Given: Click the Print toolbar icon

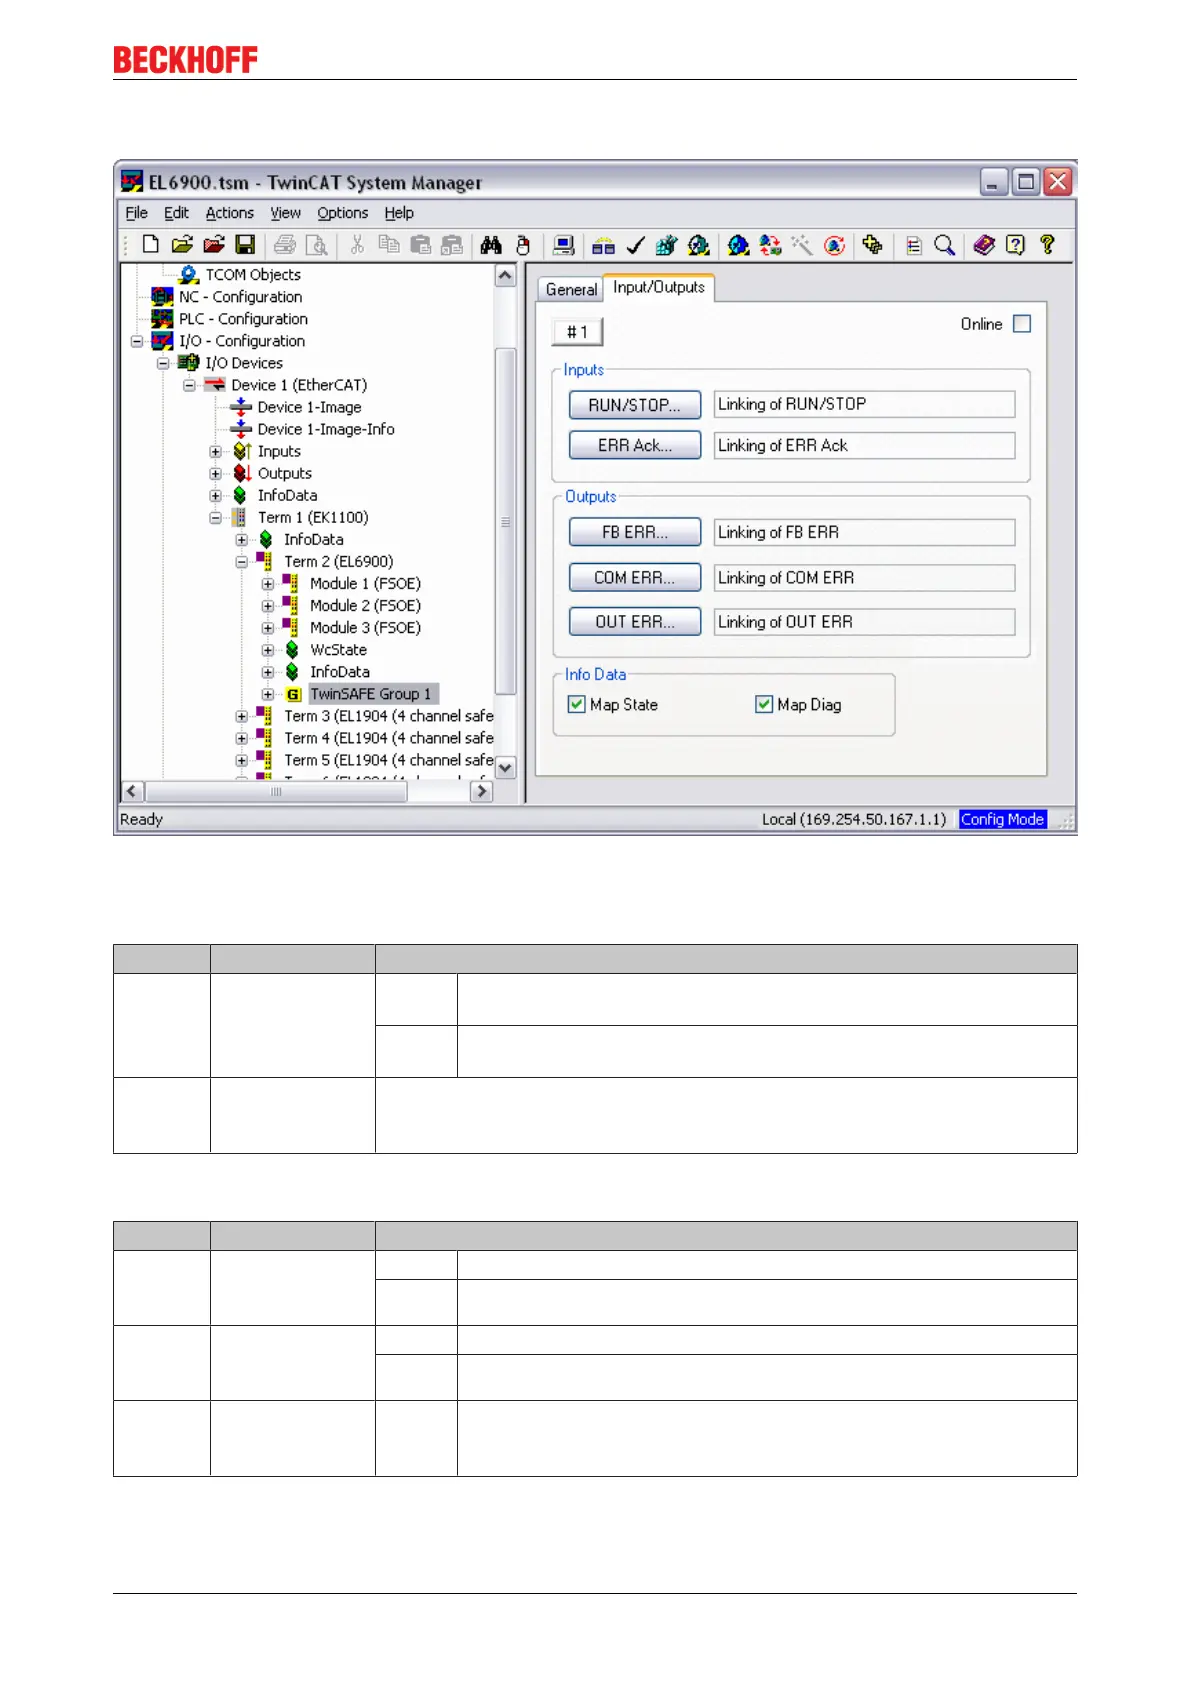Looking at the screenshot, I should [285, 245].
